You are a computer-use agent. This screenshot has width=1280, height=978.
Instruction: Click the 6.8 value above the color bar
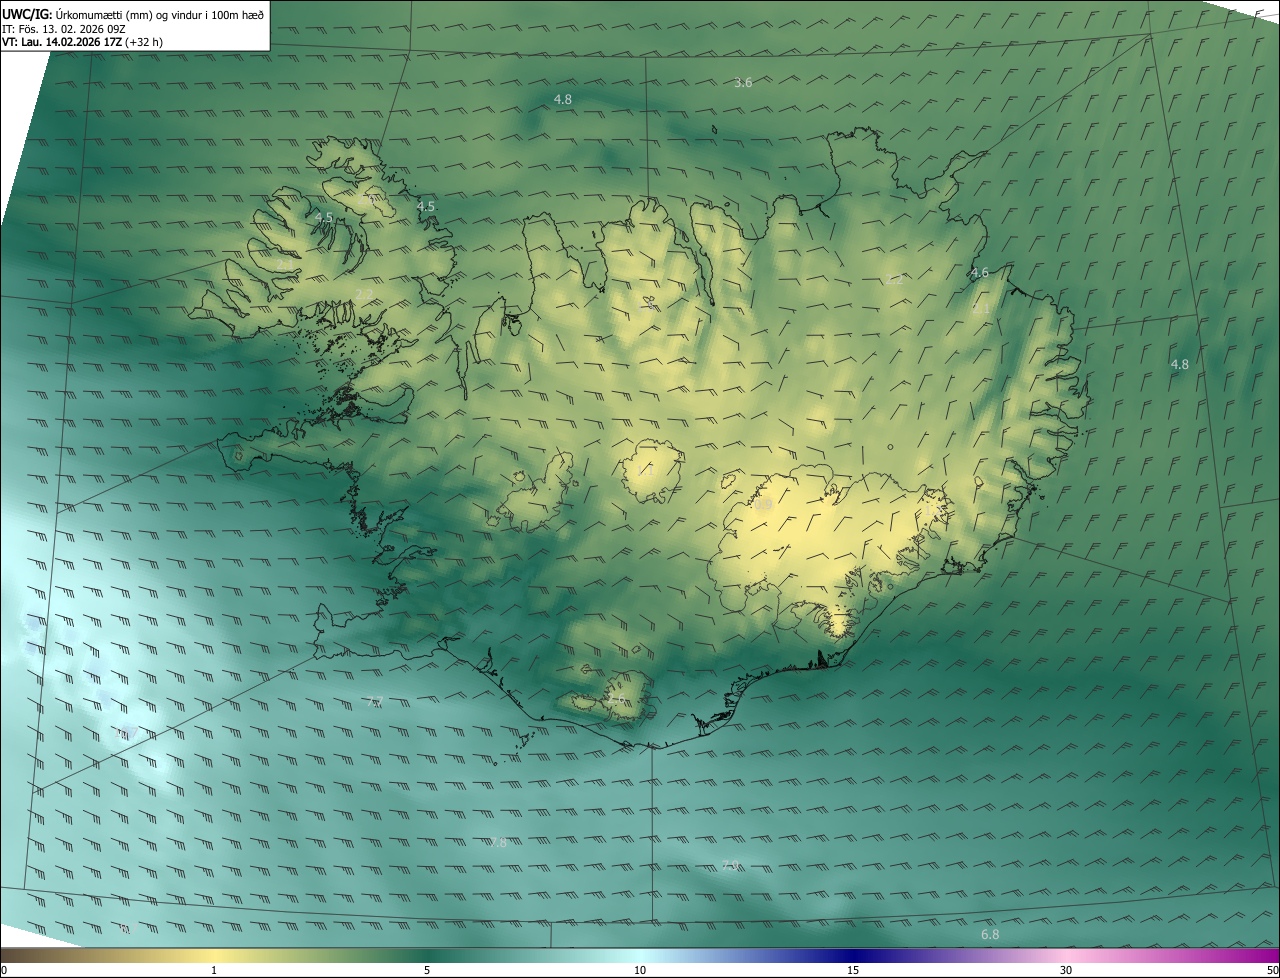coord(990,934)
